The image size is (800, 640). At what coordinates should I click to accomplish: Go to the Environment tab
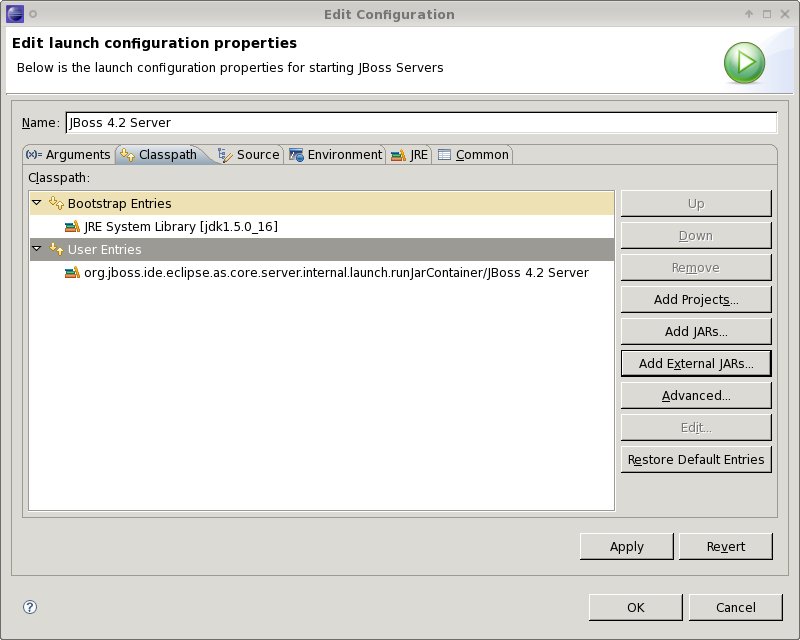tap(335, 155)
